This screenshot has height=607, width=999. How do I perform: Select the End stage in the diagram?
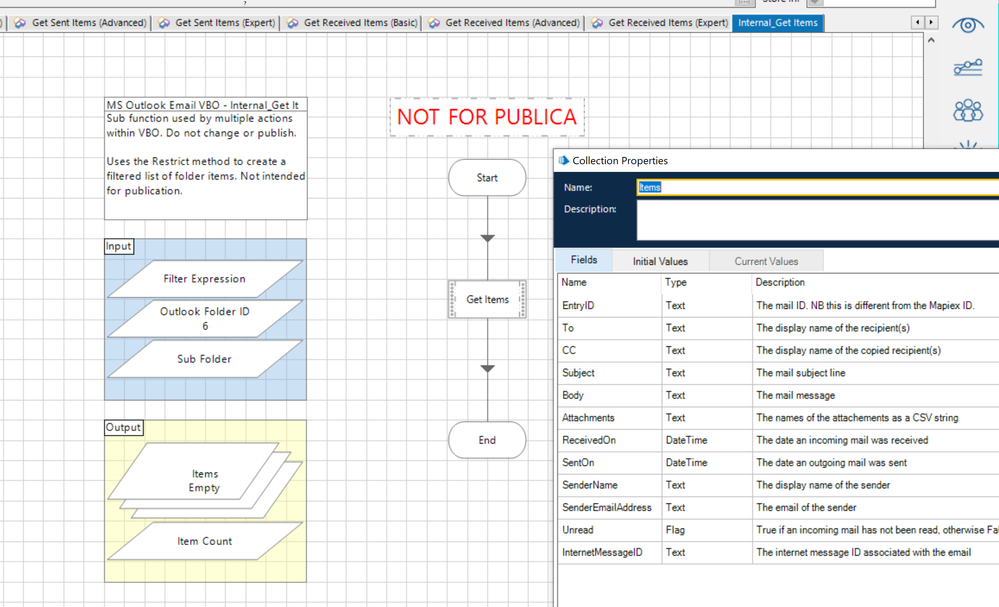[x=487, y=440]
